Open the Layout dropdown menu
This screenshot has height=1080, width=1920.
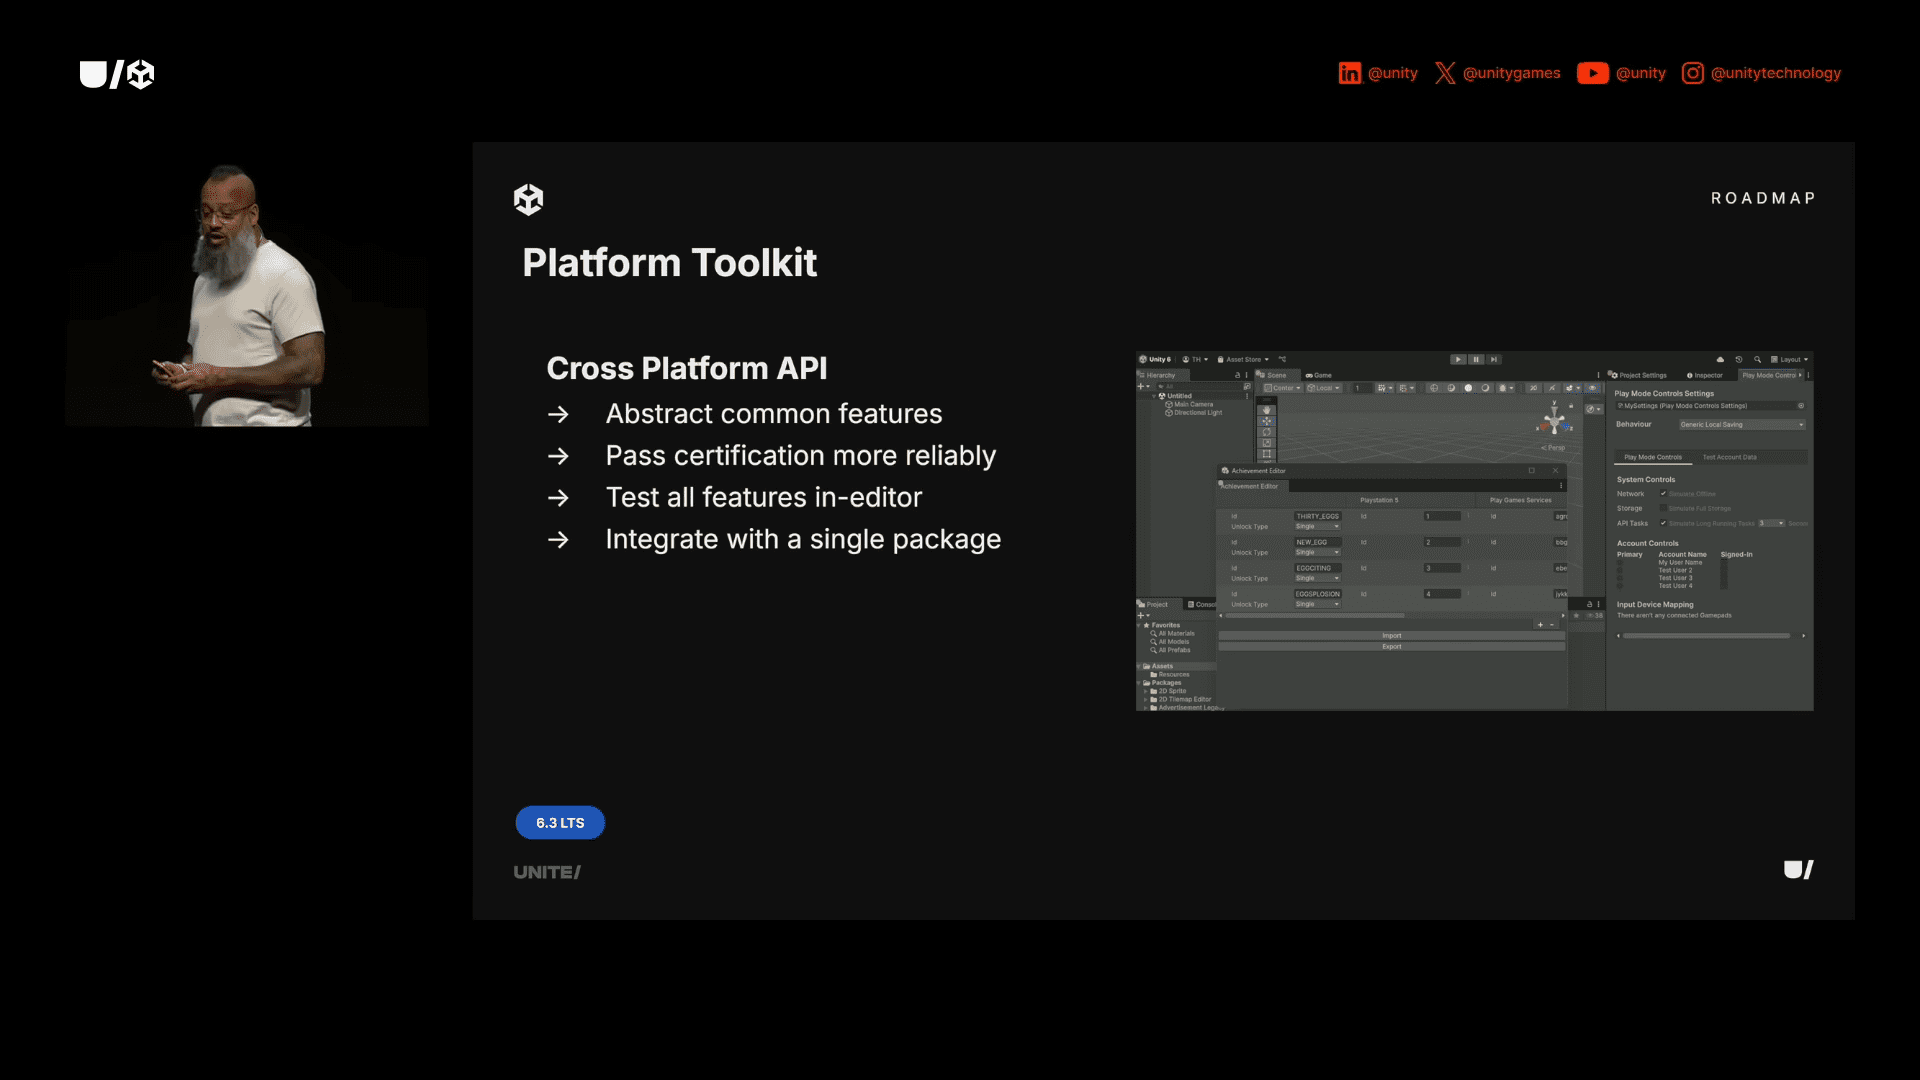pyautogui.click(x=1789, y=359)
